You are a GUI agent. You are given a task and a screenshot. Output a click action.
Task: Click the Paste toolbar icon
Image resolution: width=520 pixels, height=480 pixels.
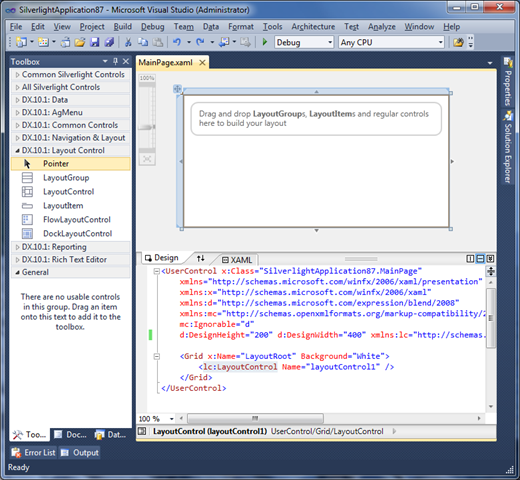click(x=158, y=42)
